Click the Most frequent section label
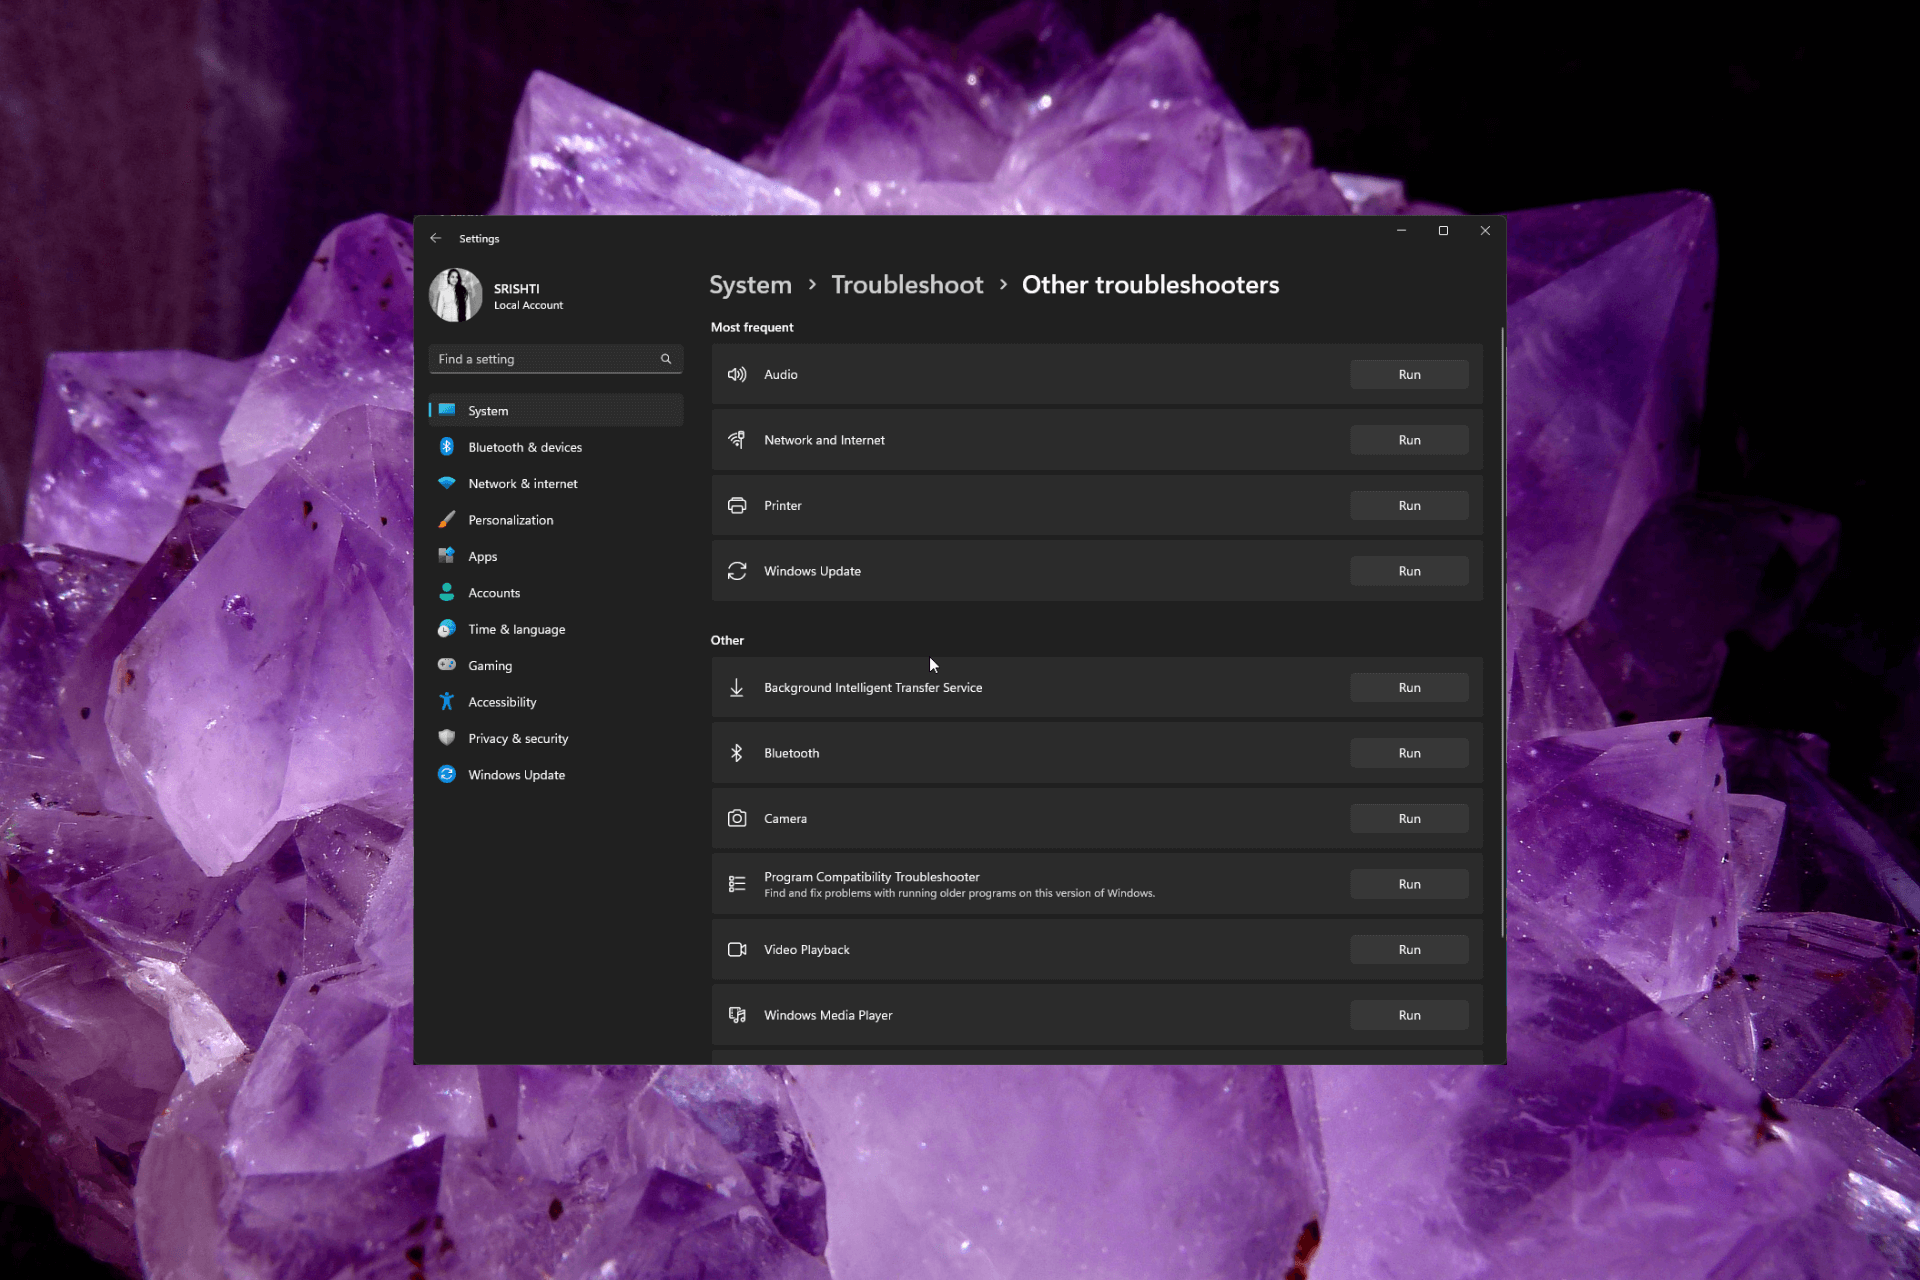 [x=752, y=327]
